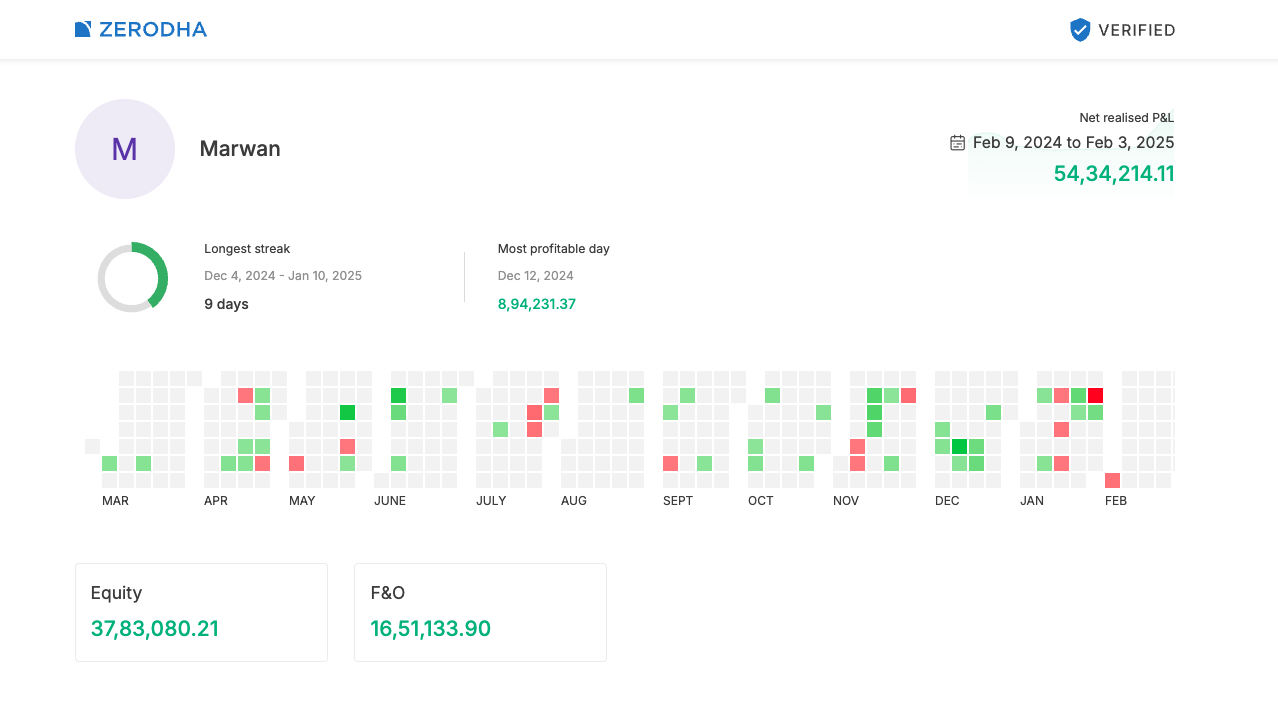The width and height of the screenshot is (1278, 726).
Task: Open the F&O P&L card
Action: [480, 612]
